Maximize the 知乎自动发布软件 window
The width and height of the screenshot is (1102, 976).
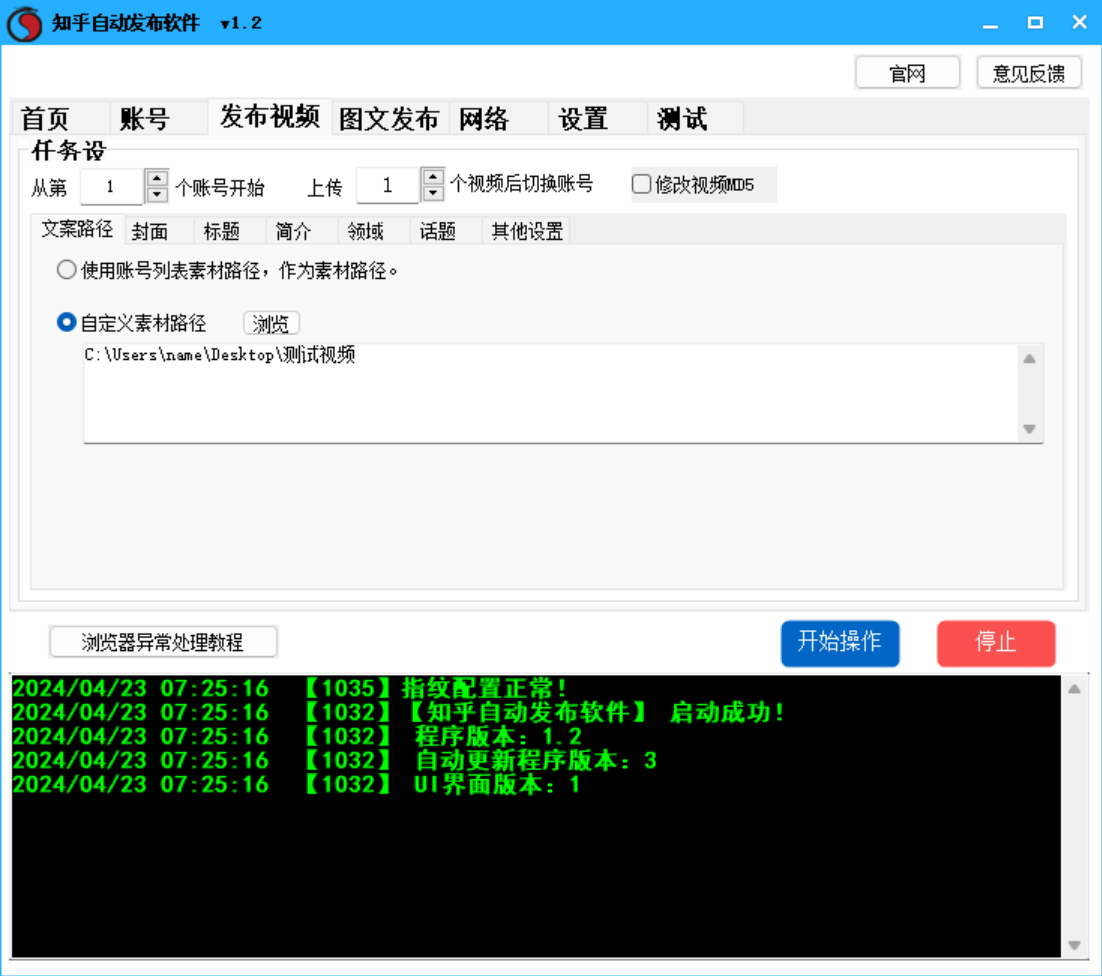click(1035, 23)
